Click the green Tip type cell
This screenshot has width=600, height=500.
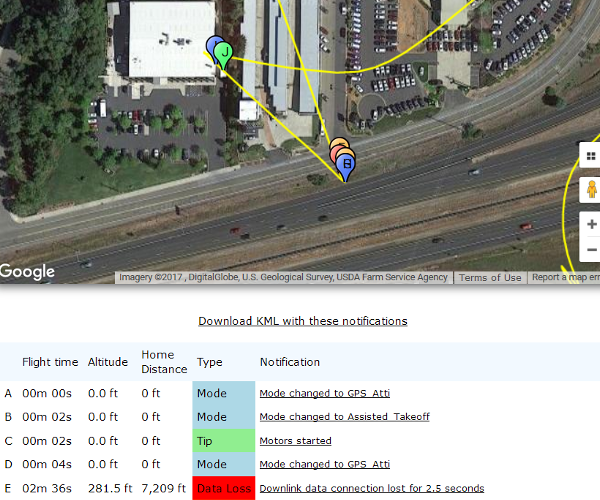(x=224, y=441)
